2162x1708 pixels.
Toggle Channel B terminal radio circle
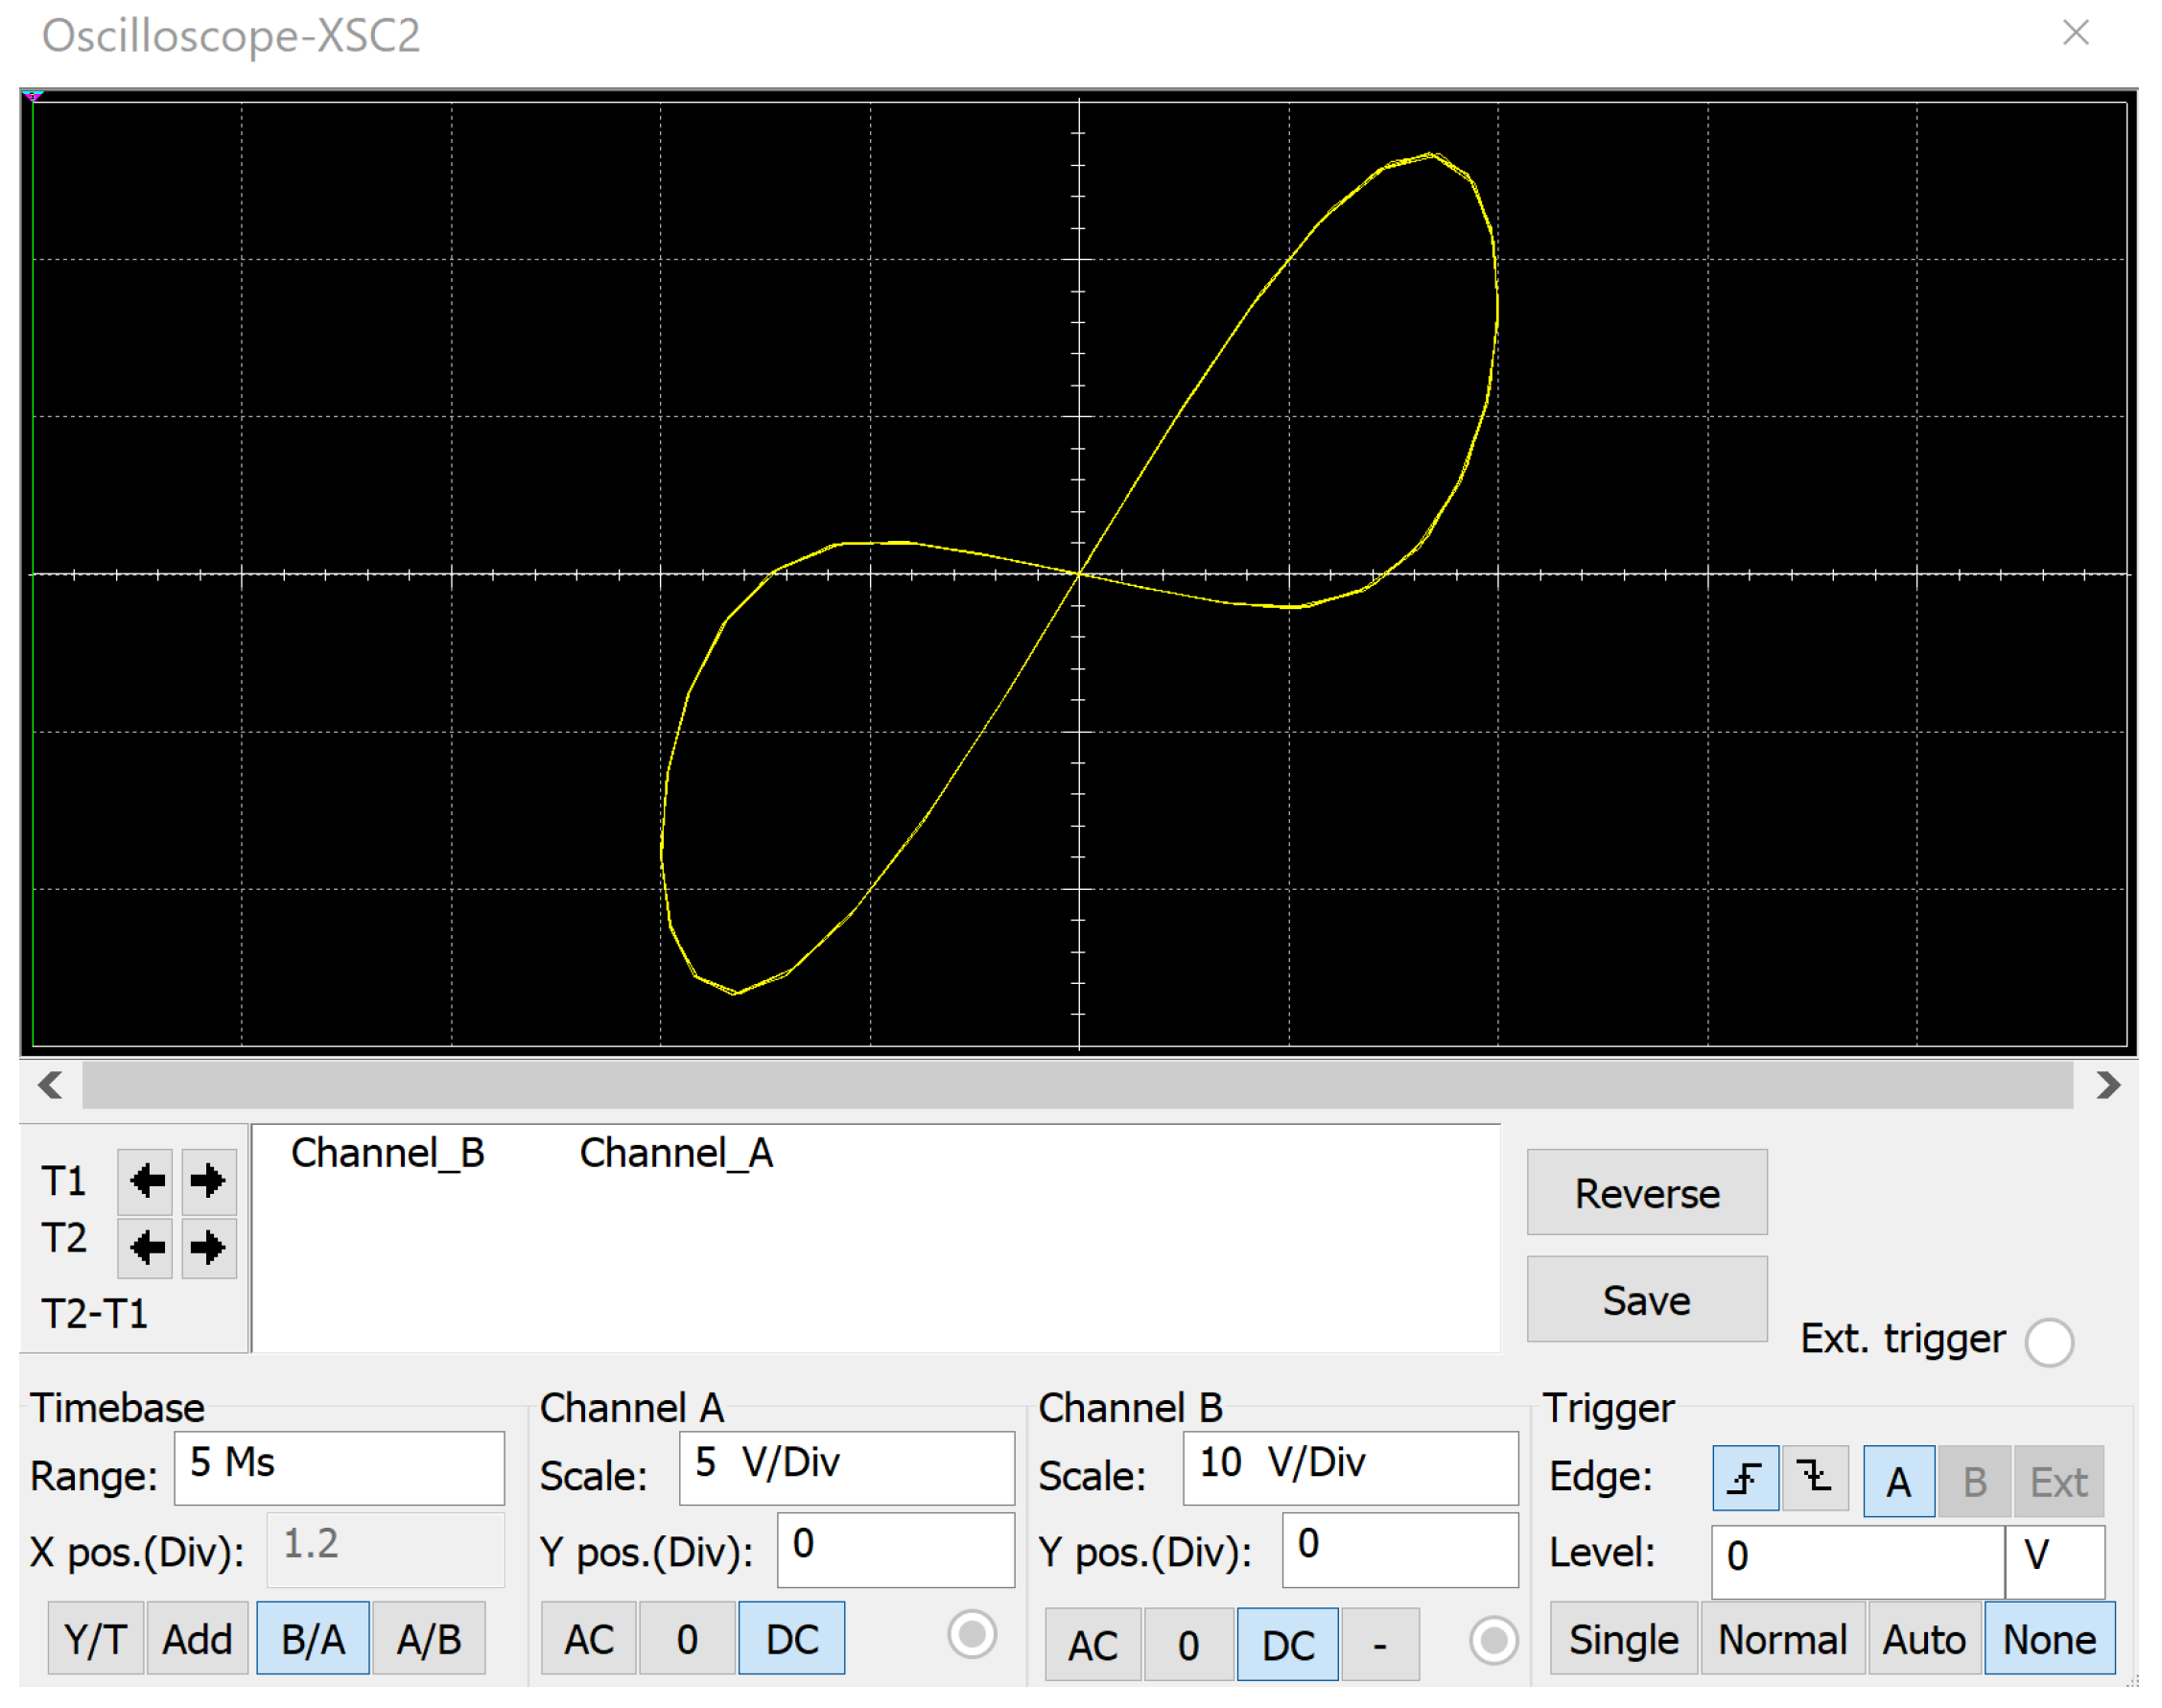pyautogui.click(x=1493, y=1641)
